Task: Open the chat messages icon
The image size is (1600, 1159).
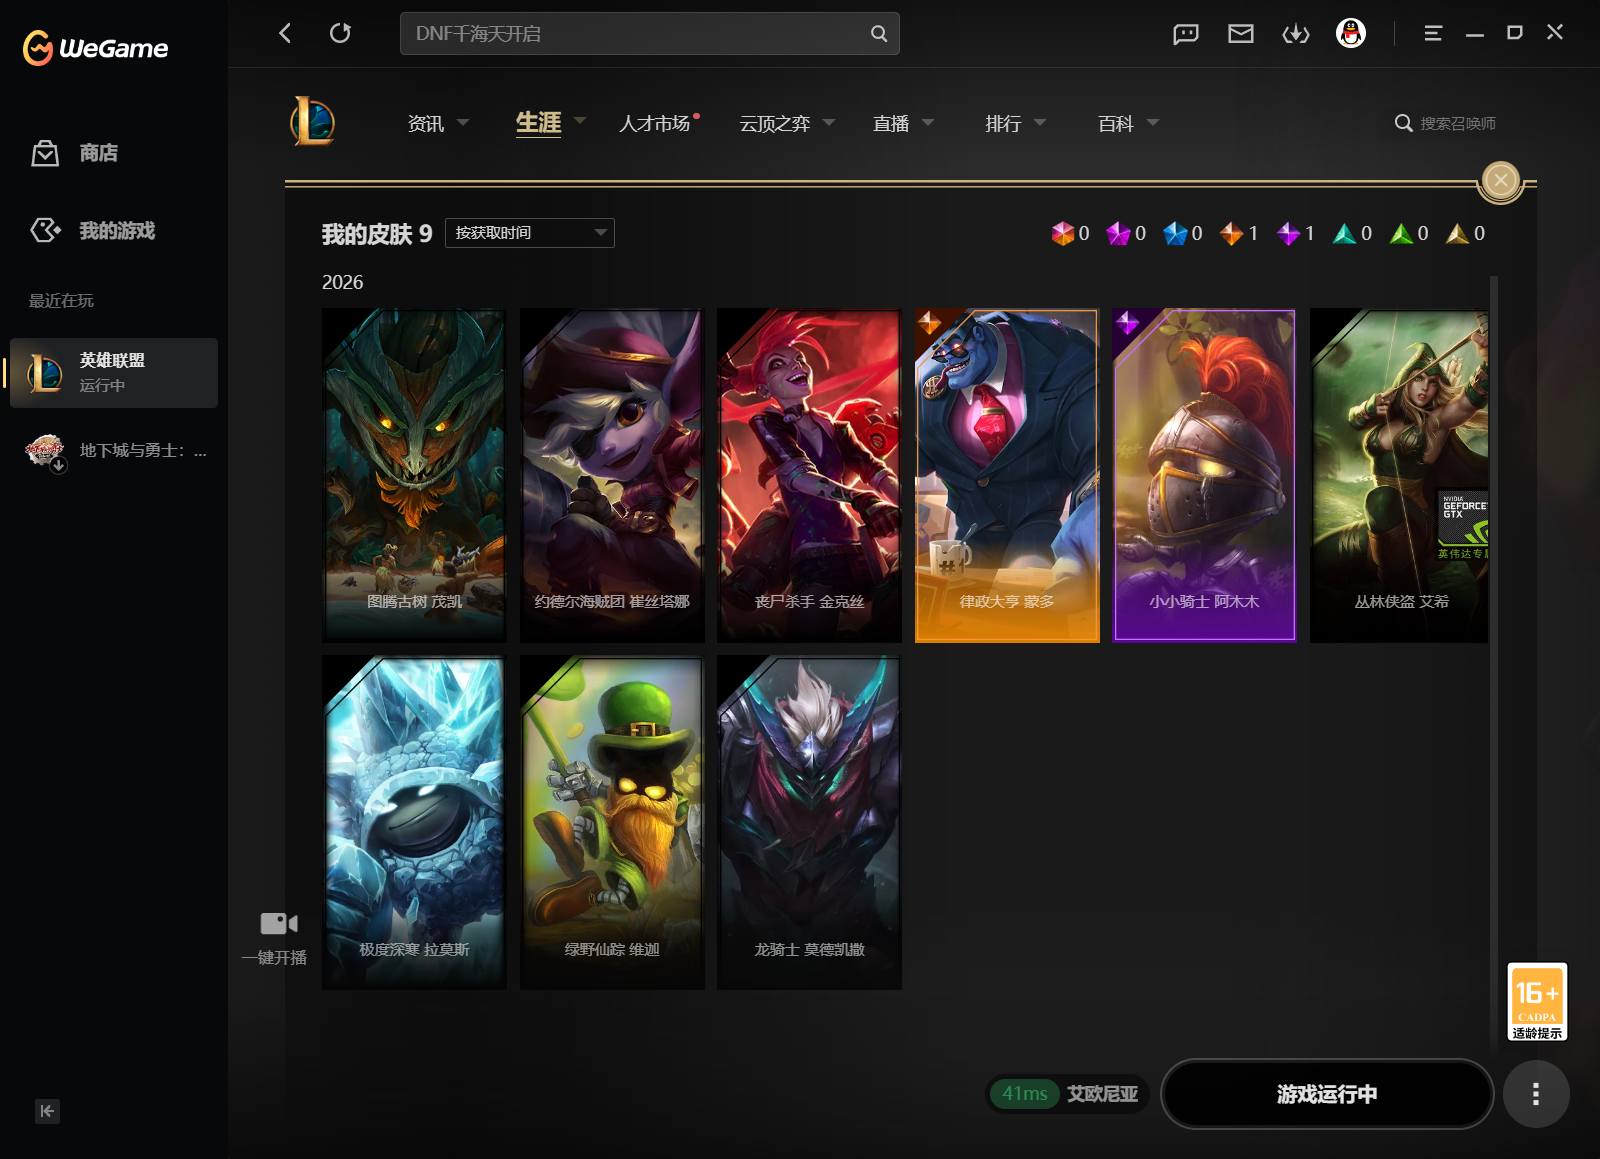Action: (x=1185, y=34)
